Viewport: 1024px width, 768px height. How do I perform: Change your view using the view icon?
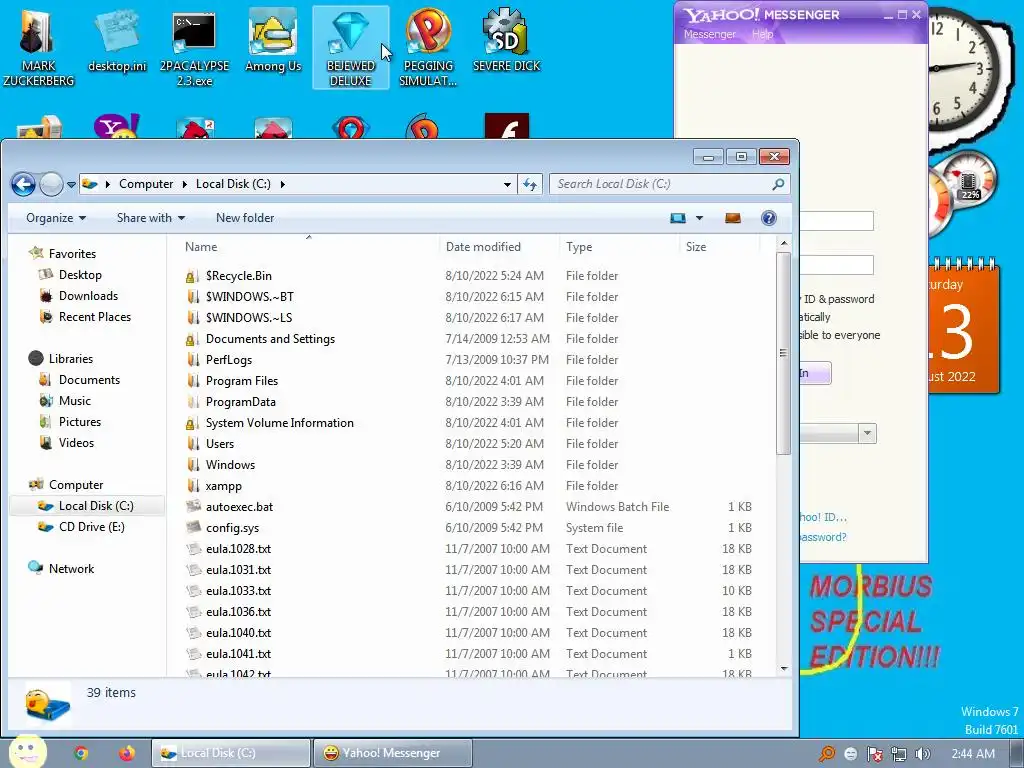678,218
